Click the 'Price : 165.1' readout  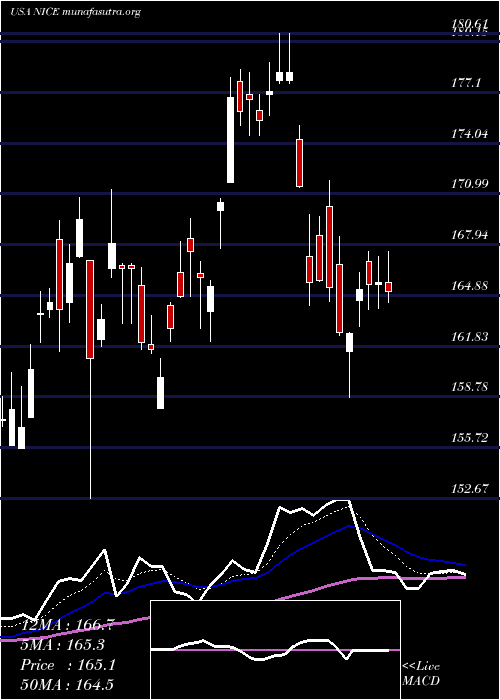pyautogui.click(x=68, y=665)
